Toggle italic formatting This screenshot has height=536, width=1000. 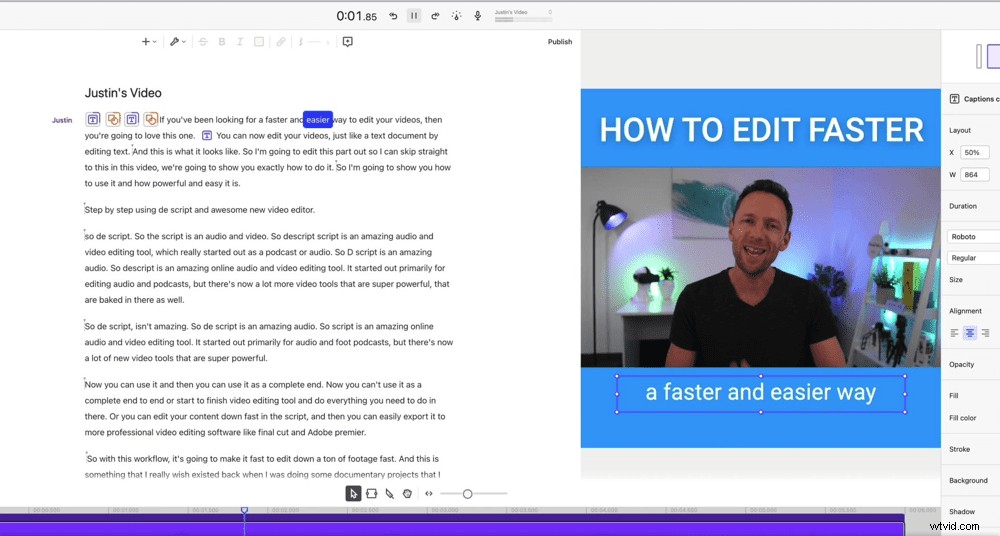[x=240, y=41]
